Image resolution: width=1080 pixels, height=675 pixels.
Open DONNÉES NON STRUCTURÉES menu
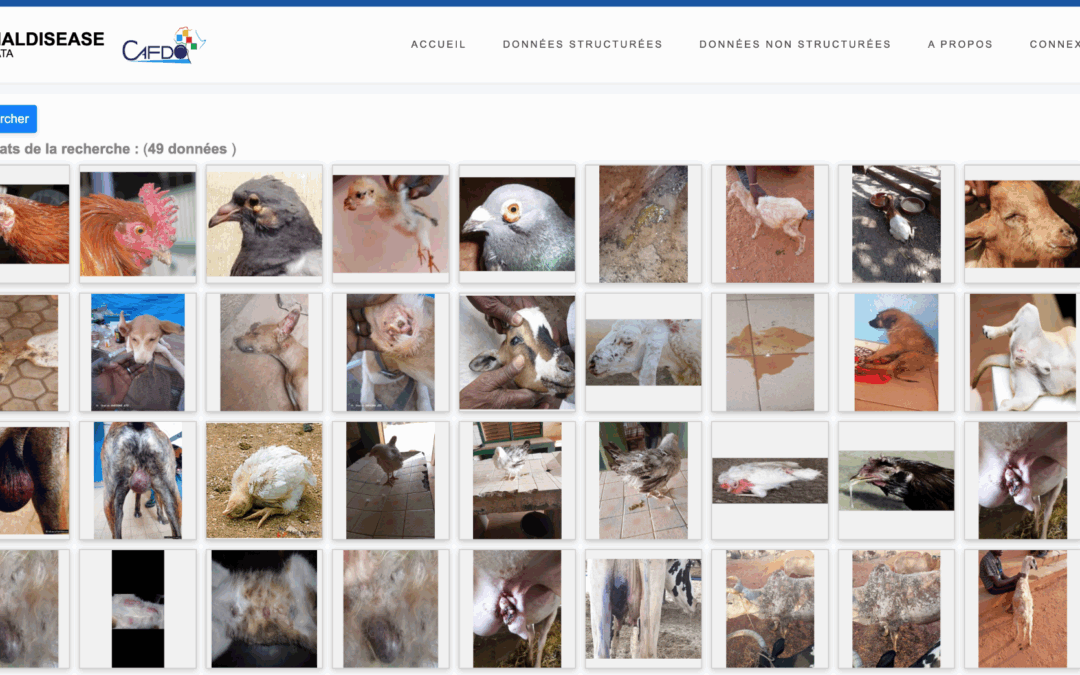click(795, 44)
